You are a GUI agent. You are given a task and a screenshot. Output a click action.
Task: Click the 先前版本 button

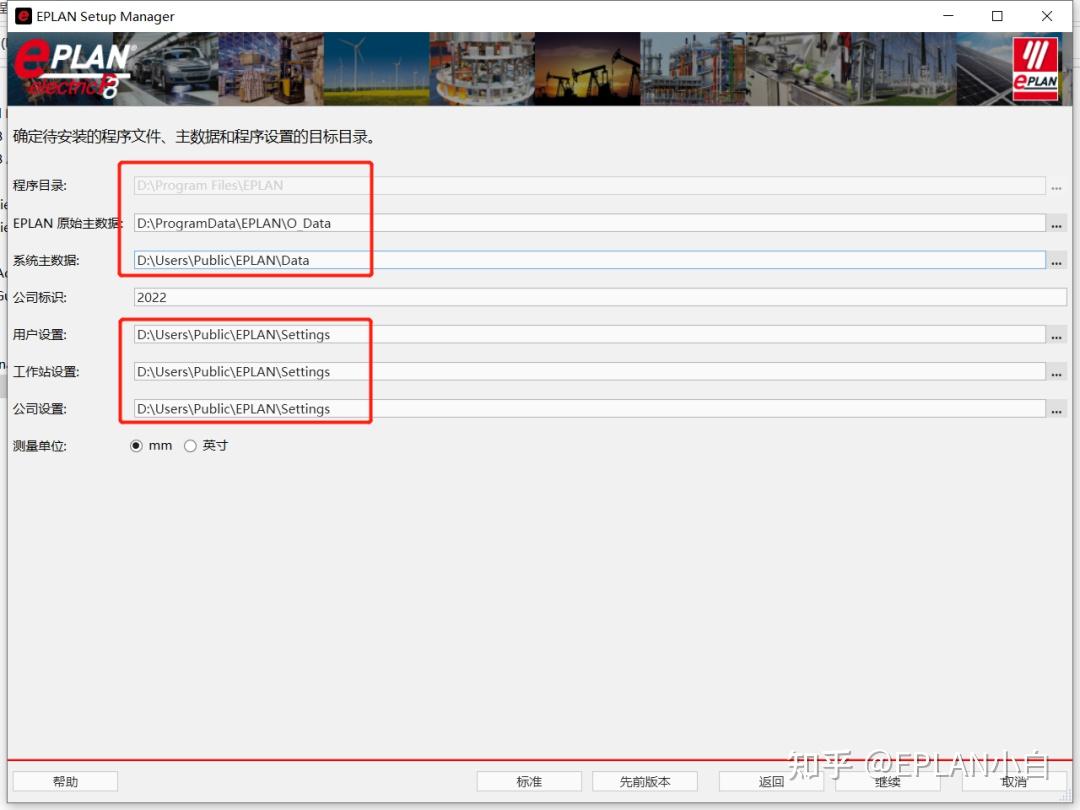pyautogui.click(x=644, y=781)
